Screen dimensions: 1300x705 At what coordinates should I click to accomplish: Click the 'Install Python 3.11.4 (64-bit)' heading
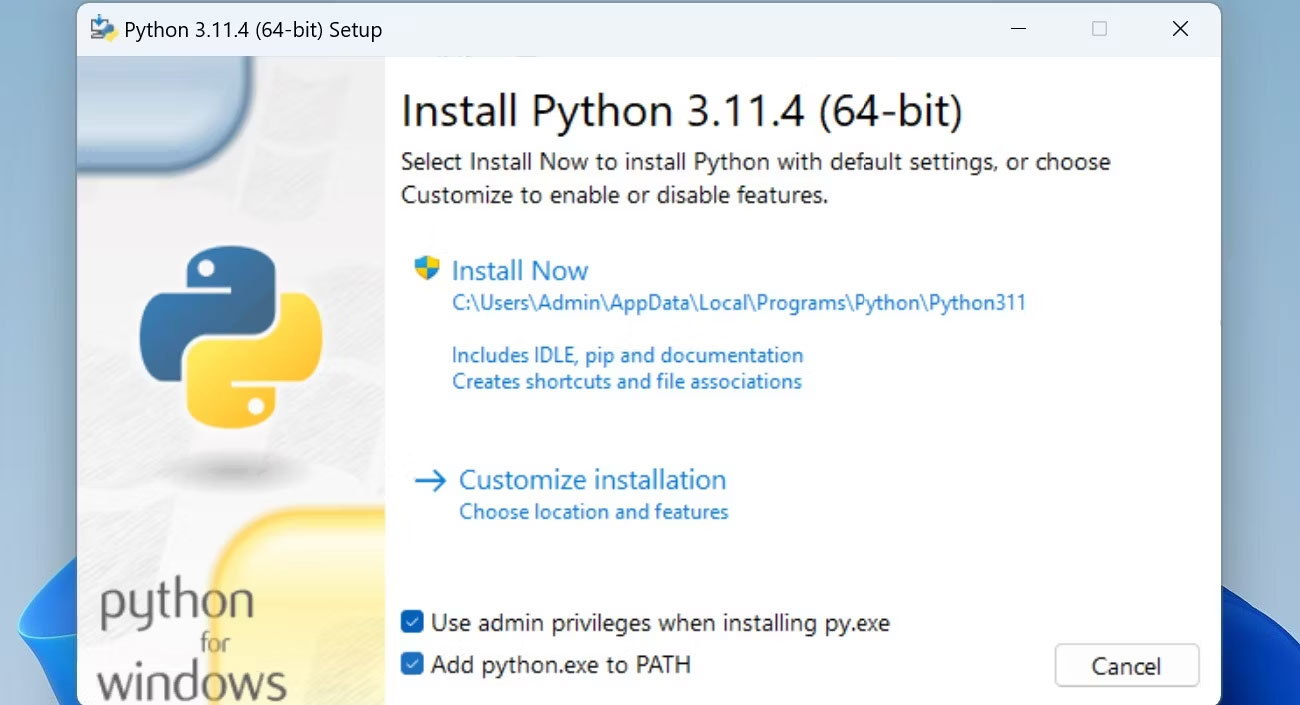(x=681, y=111)
